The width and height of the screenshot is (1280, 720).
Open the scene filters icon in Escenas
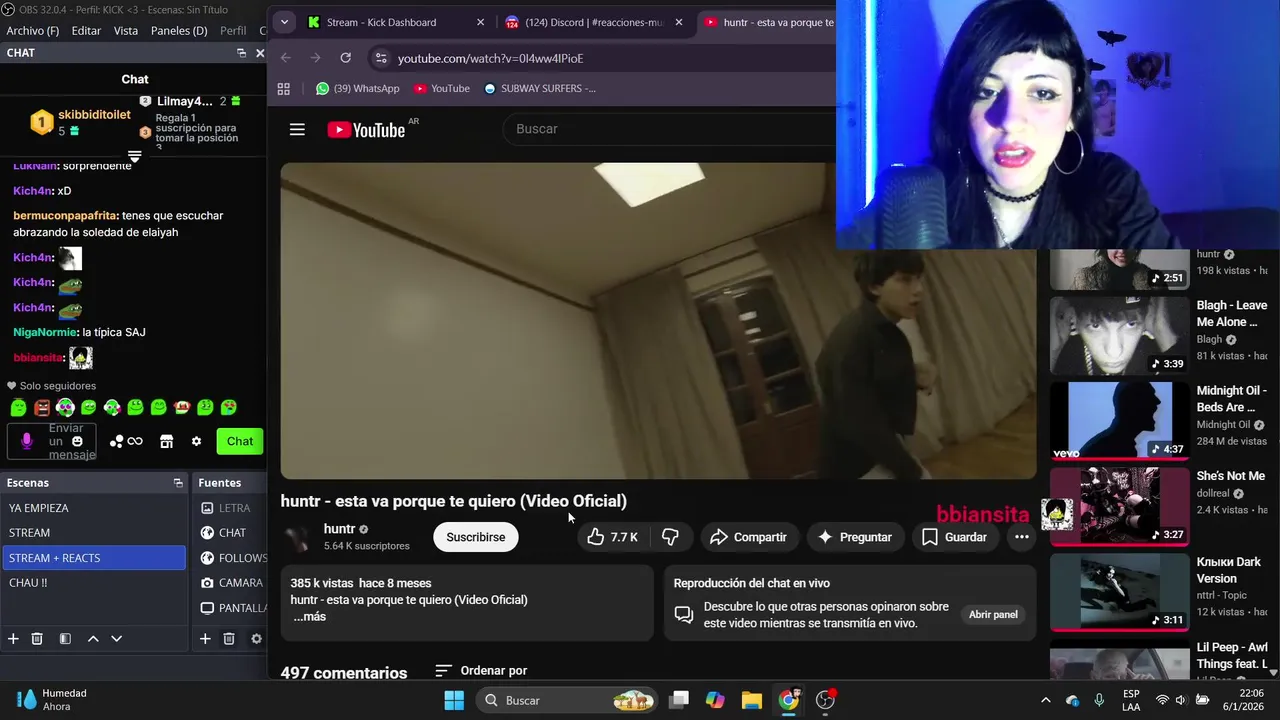(65, 639)
